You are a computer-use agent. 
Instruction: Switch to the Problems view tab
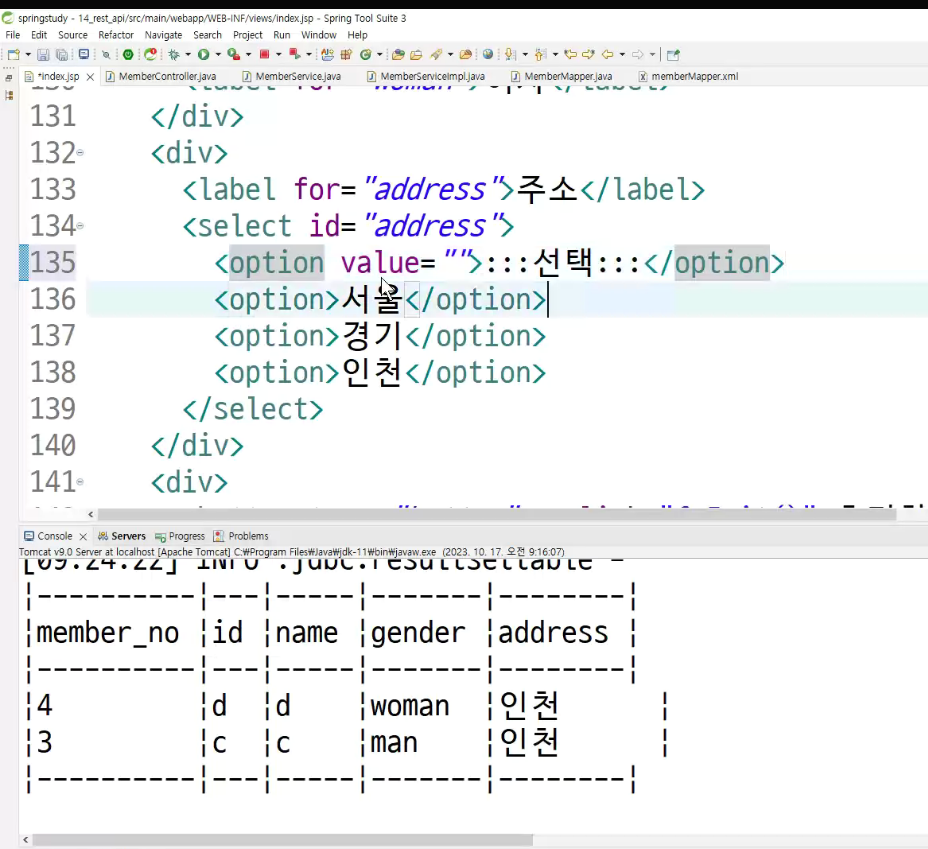[x=241, y=536]
